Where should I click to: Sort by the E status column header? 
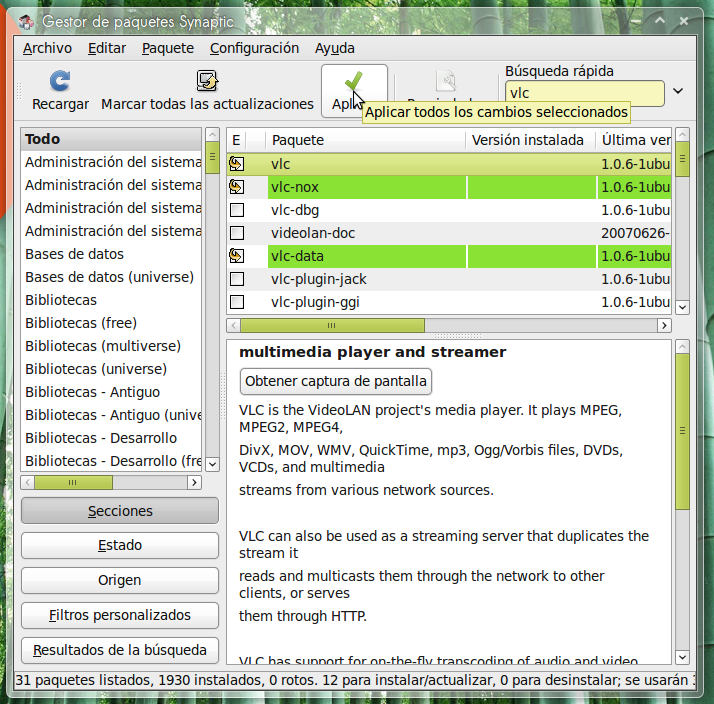click(236, 140)
